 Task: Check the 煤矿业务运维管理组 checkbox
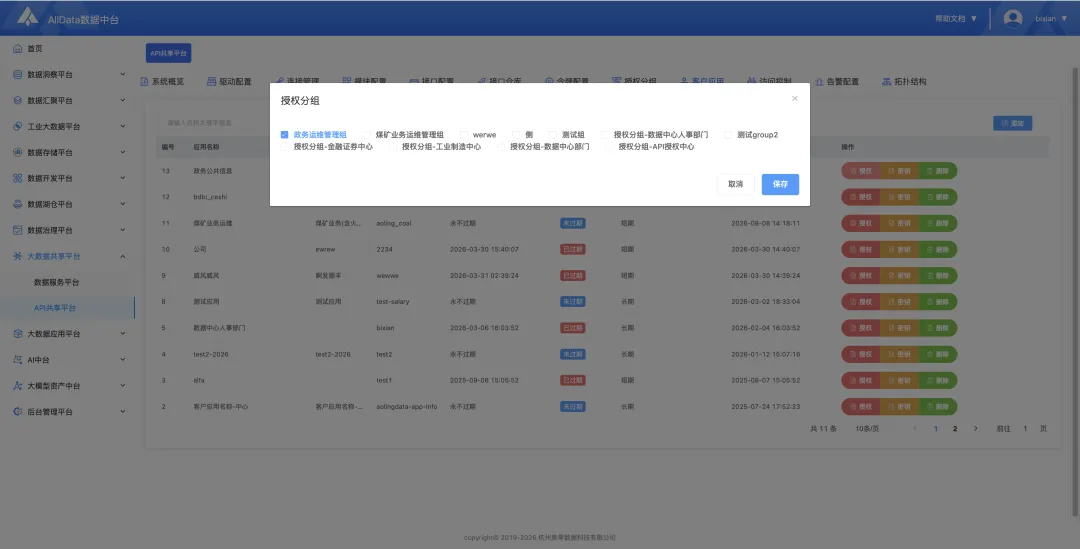(x=367, y=135)
